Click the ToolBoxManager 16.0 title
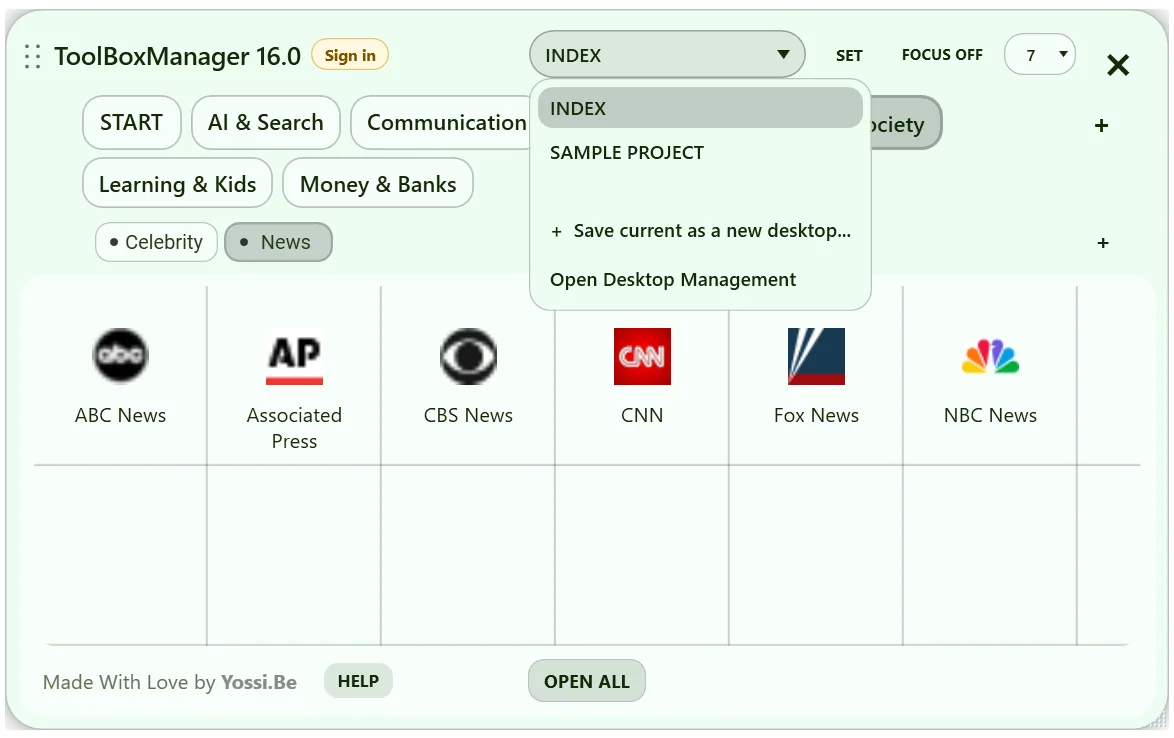The height and width of the screenshot is (738, 1174). pos(177,56)
